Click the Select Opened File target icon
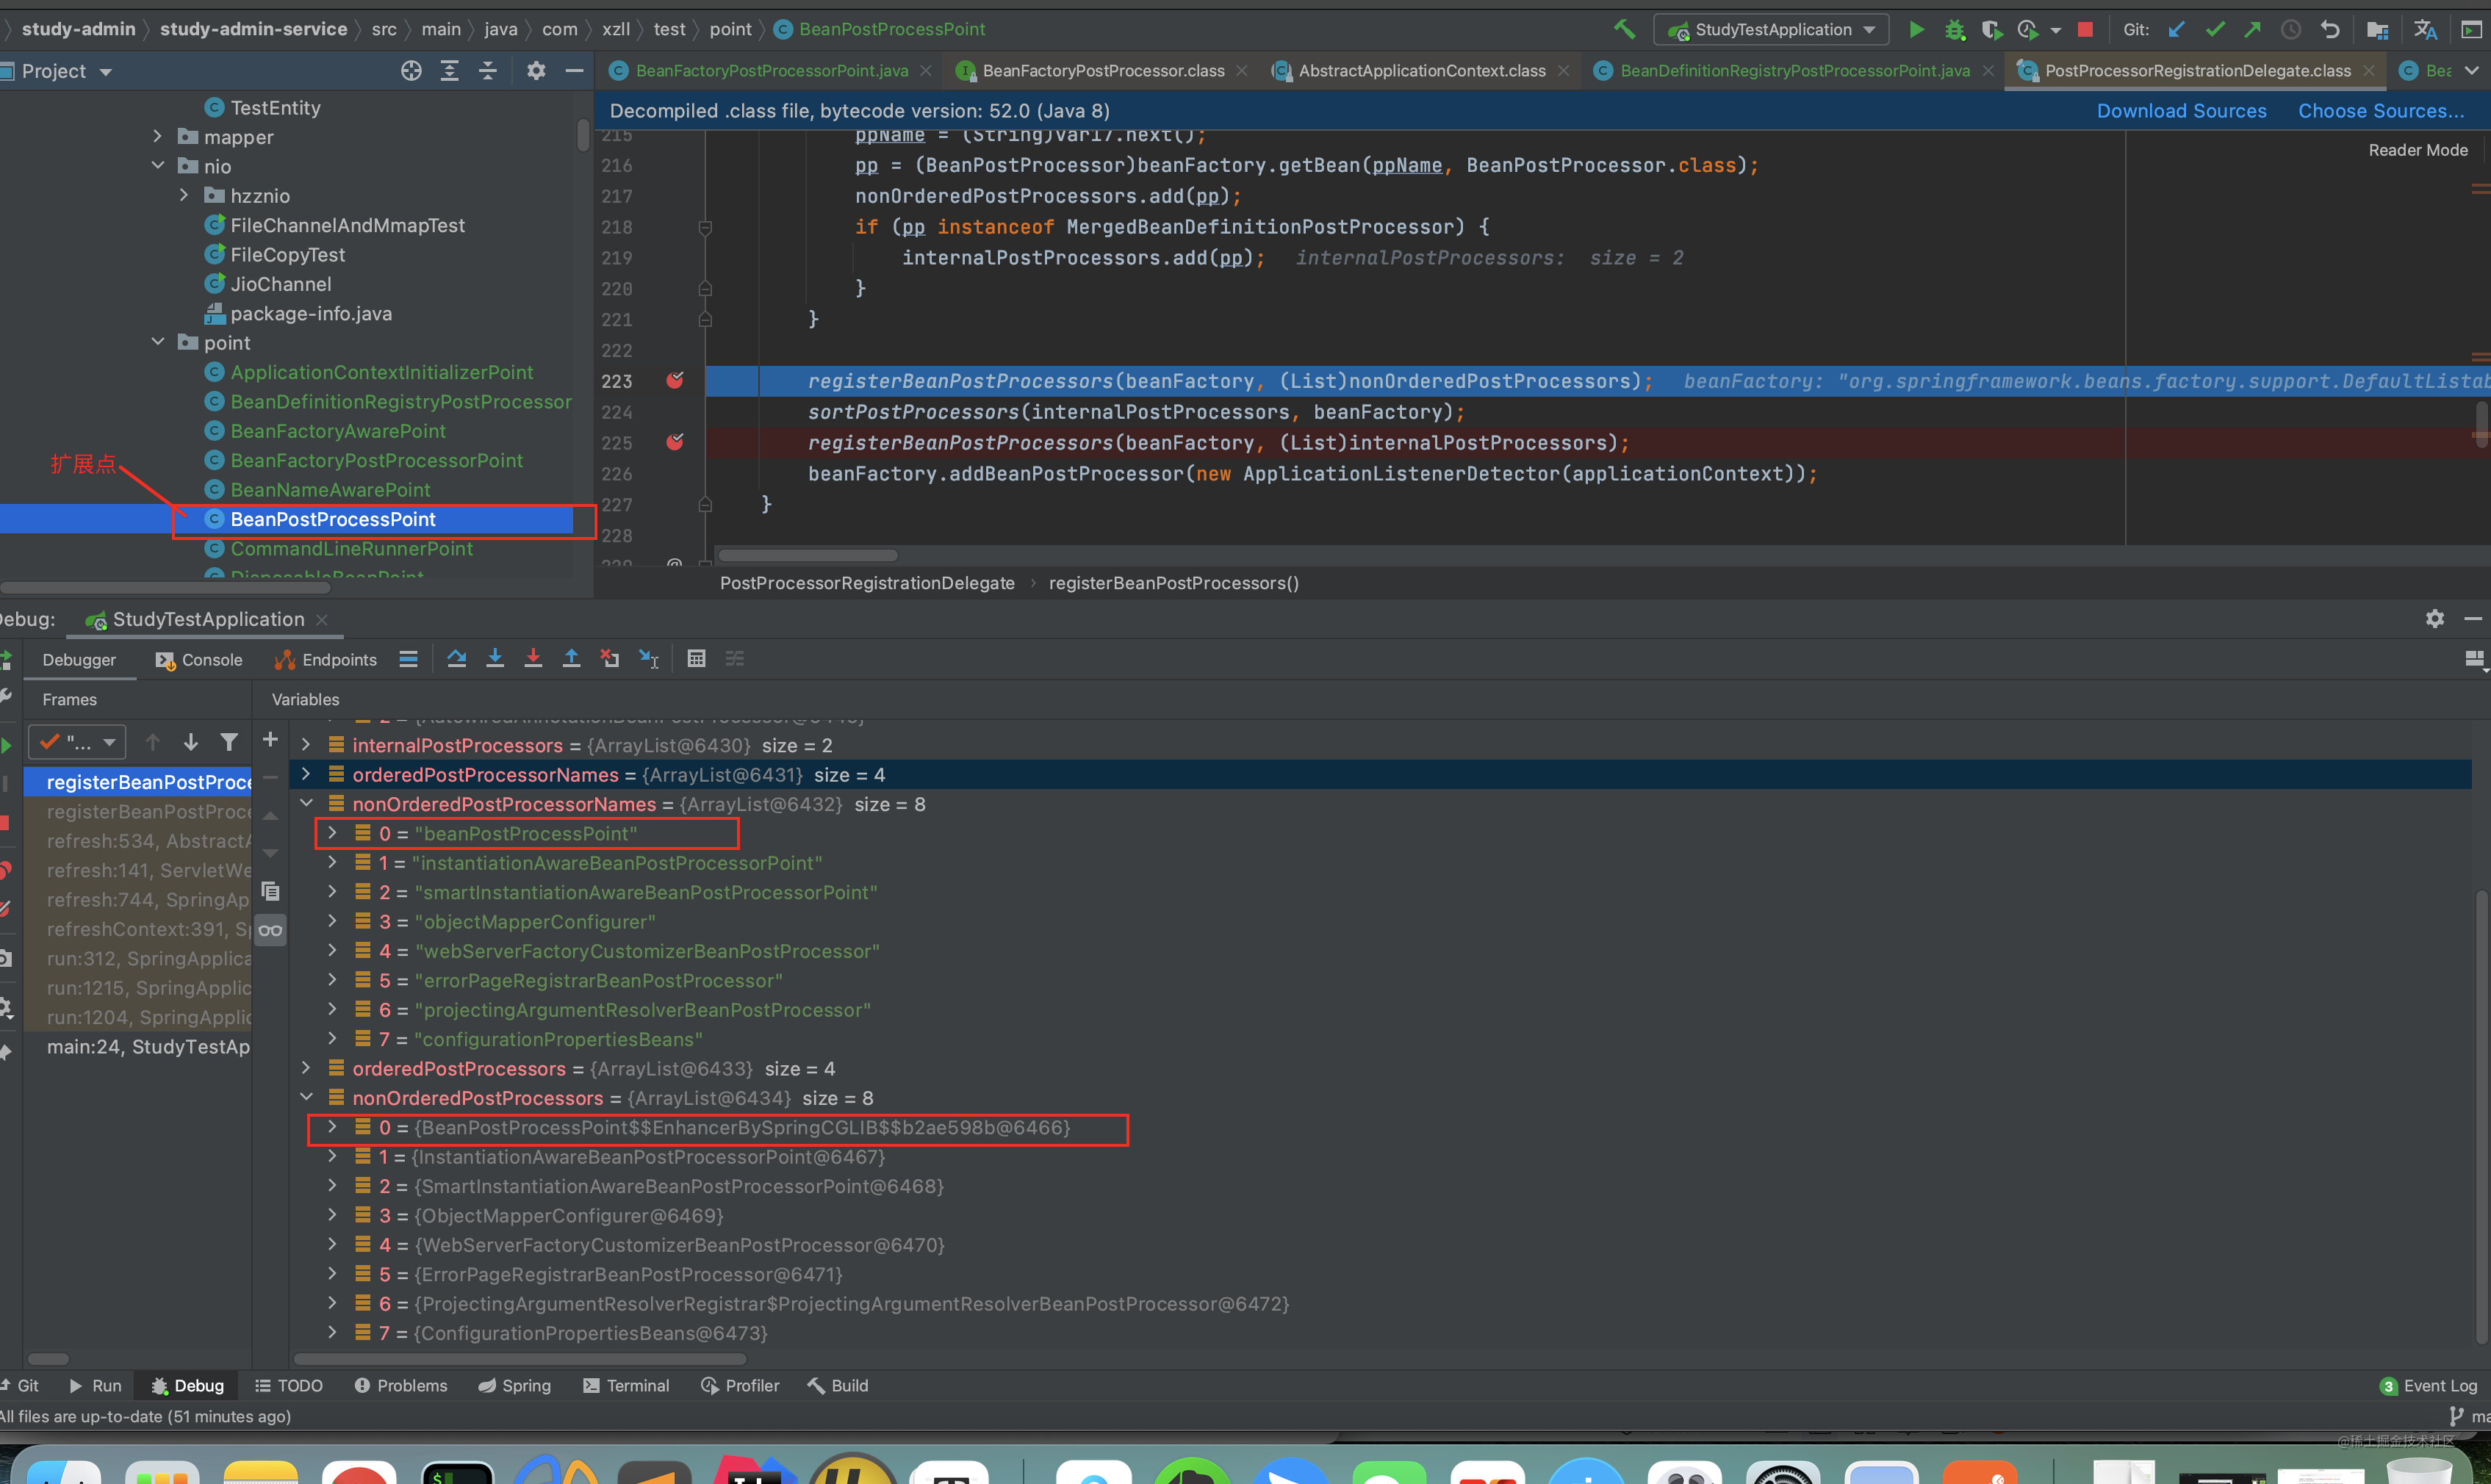 [411, 71]
